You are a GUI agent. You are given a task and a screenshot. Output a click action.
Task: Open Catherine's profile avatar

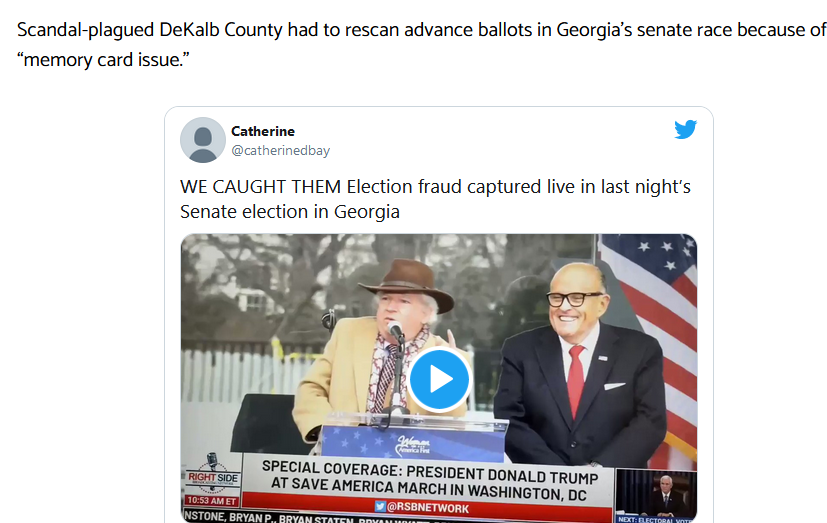click(202, 139)
